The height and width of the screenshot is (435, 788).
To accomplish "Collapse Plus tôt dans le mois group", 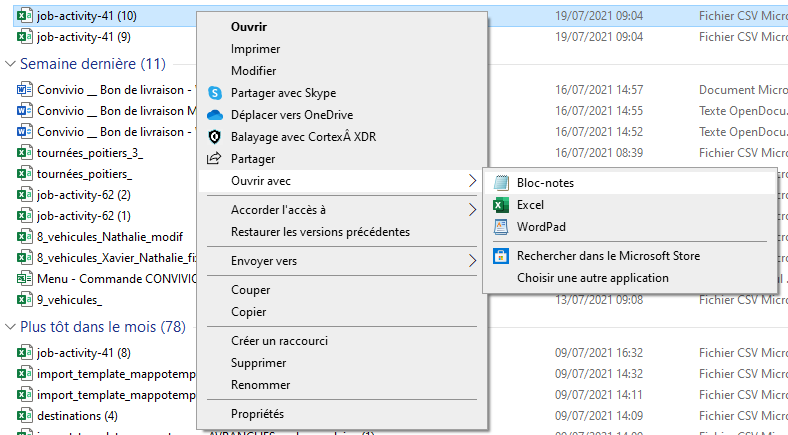I will pos(11,327).
